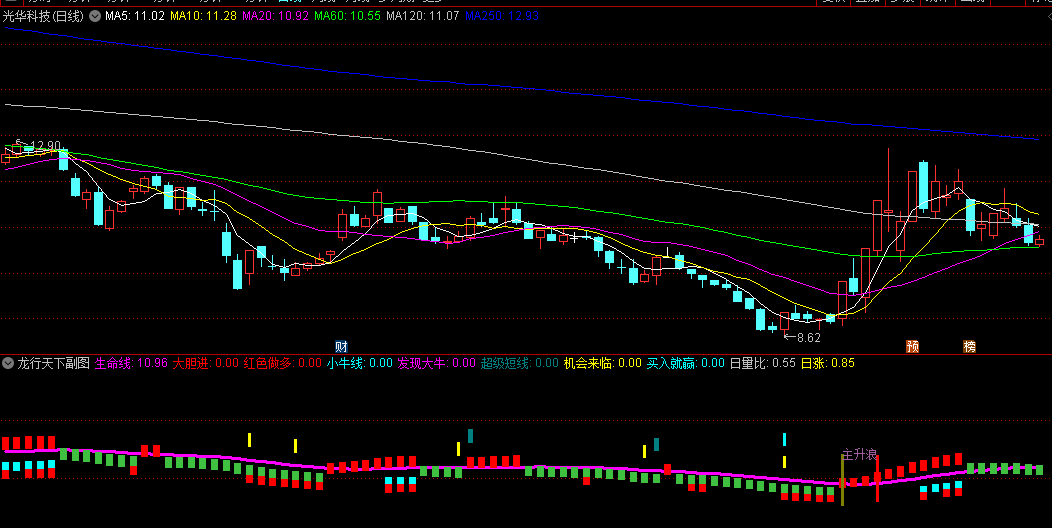Image resolution: width=1052 pixels, height=528 pixels.
Task: Open the main chart indicator dropdown beside 光华科技(日线)
Action: (95, 16)
